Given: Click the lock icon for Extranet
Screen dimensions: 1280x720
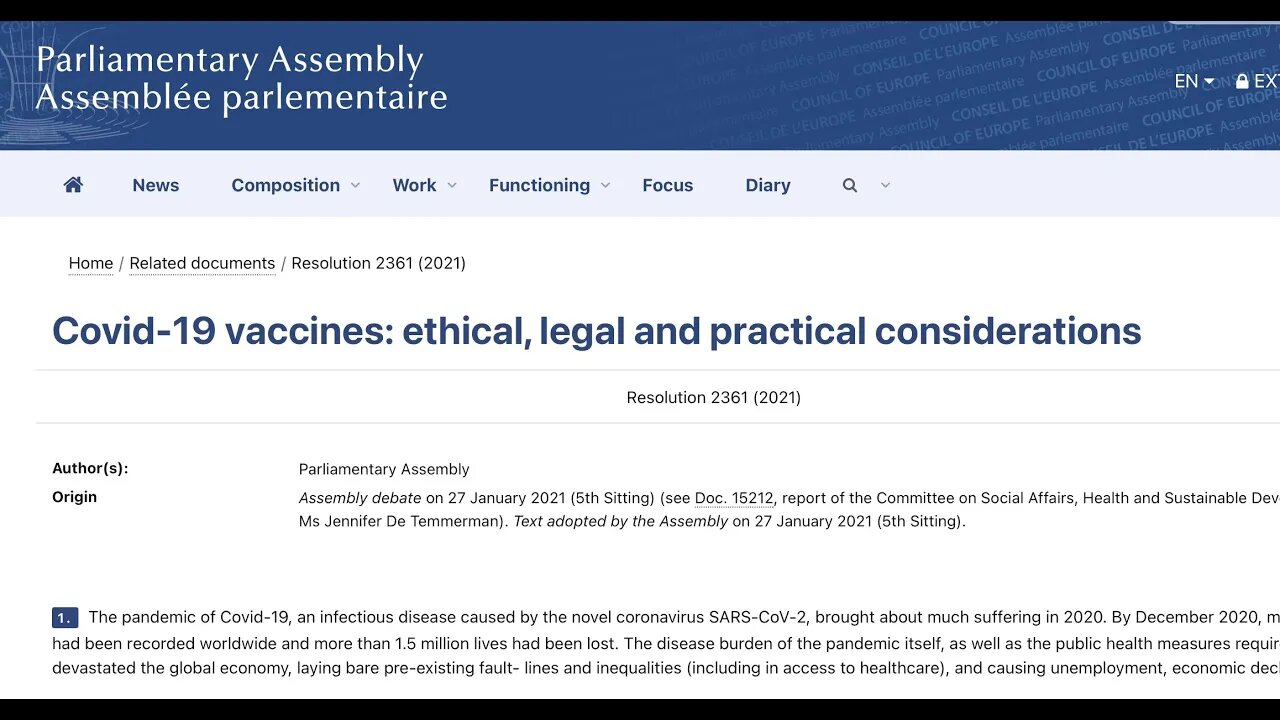Looking at the screenshot, I should pyautogui.click(x=1242, y=81).
